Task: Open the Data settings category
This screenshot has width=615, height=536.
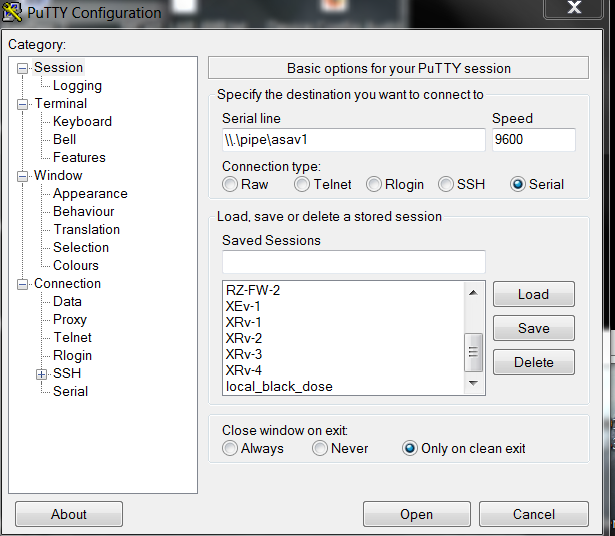Action: pos(67,302)
